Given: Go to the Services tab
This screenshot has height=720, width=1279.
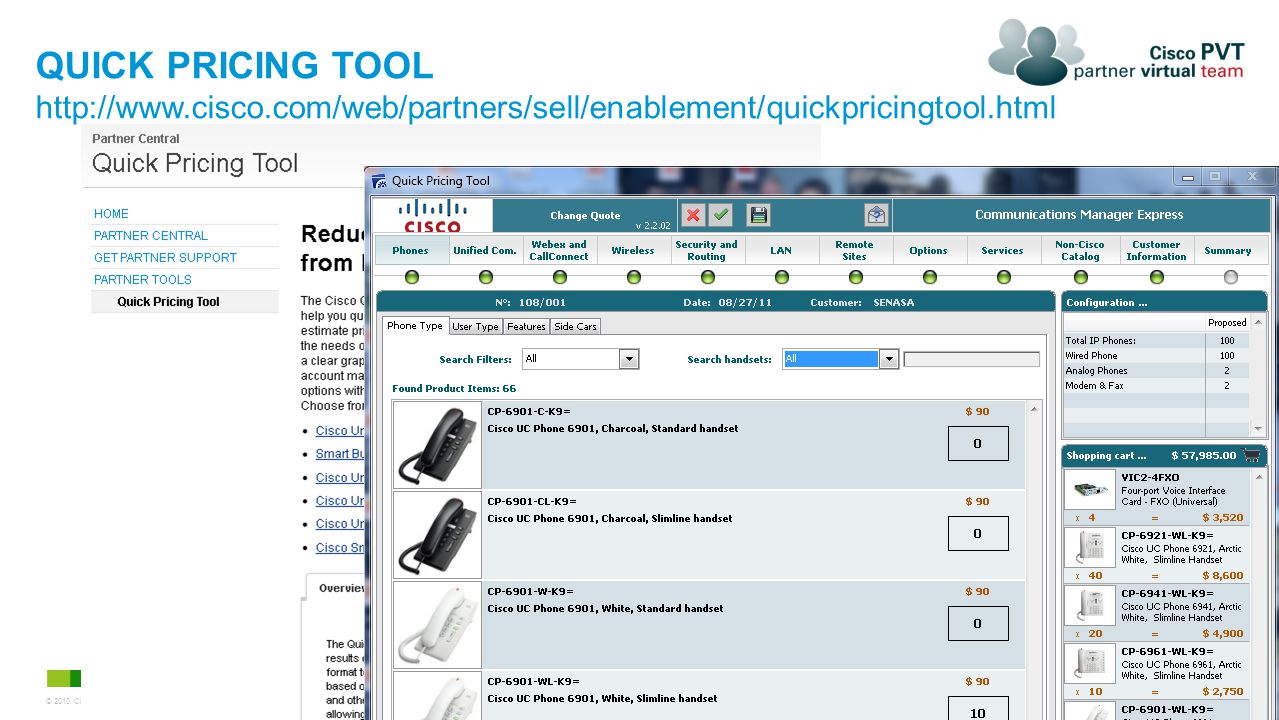Looking at the screenshot, I should pos(1003,250).
